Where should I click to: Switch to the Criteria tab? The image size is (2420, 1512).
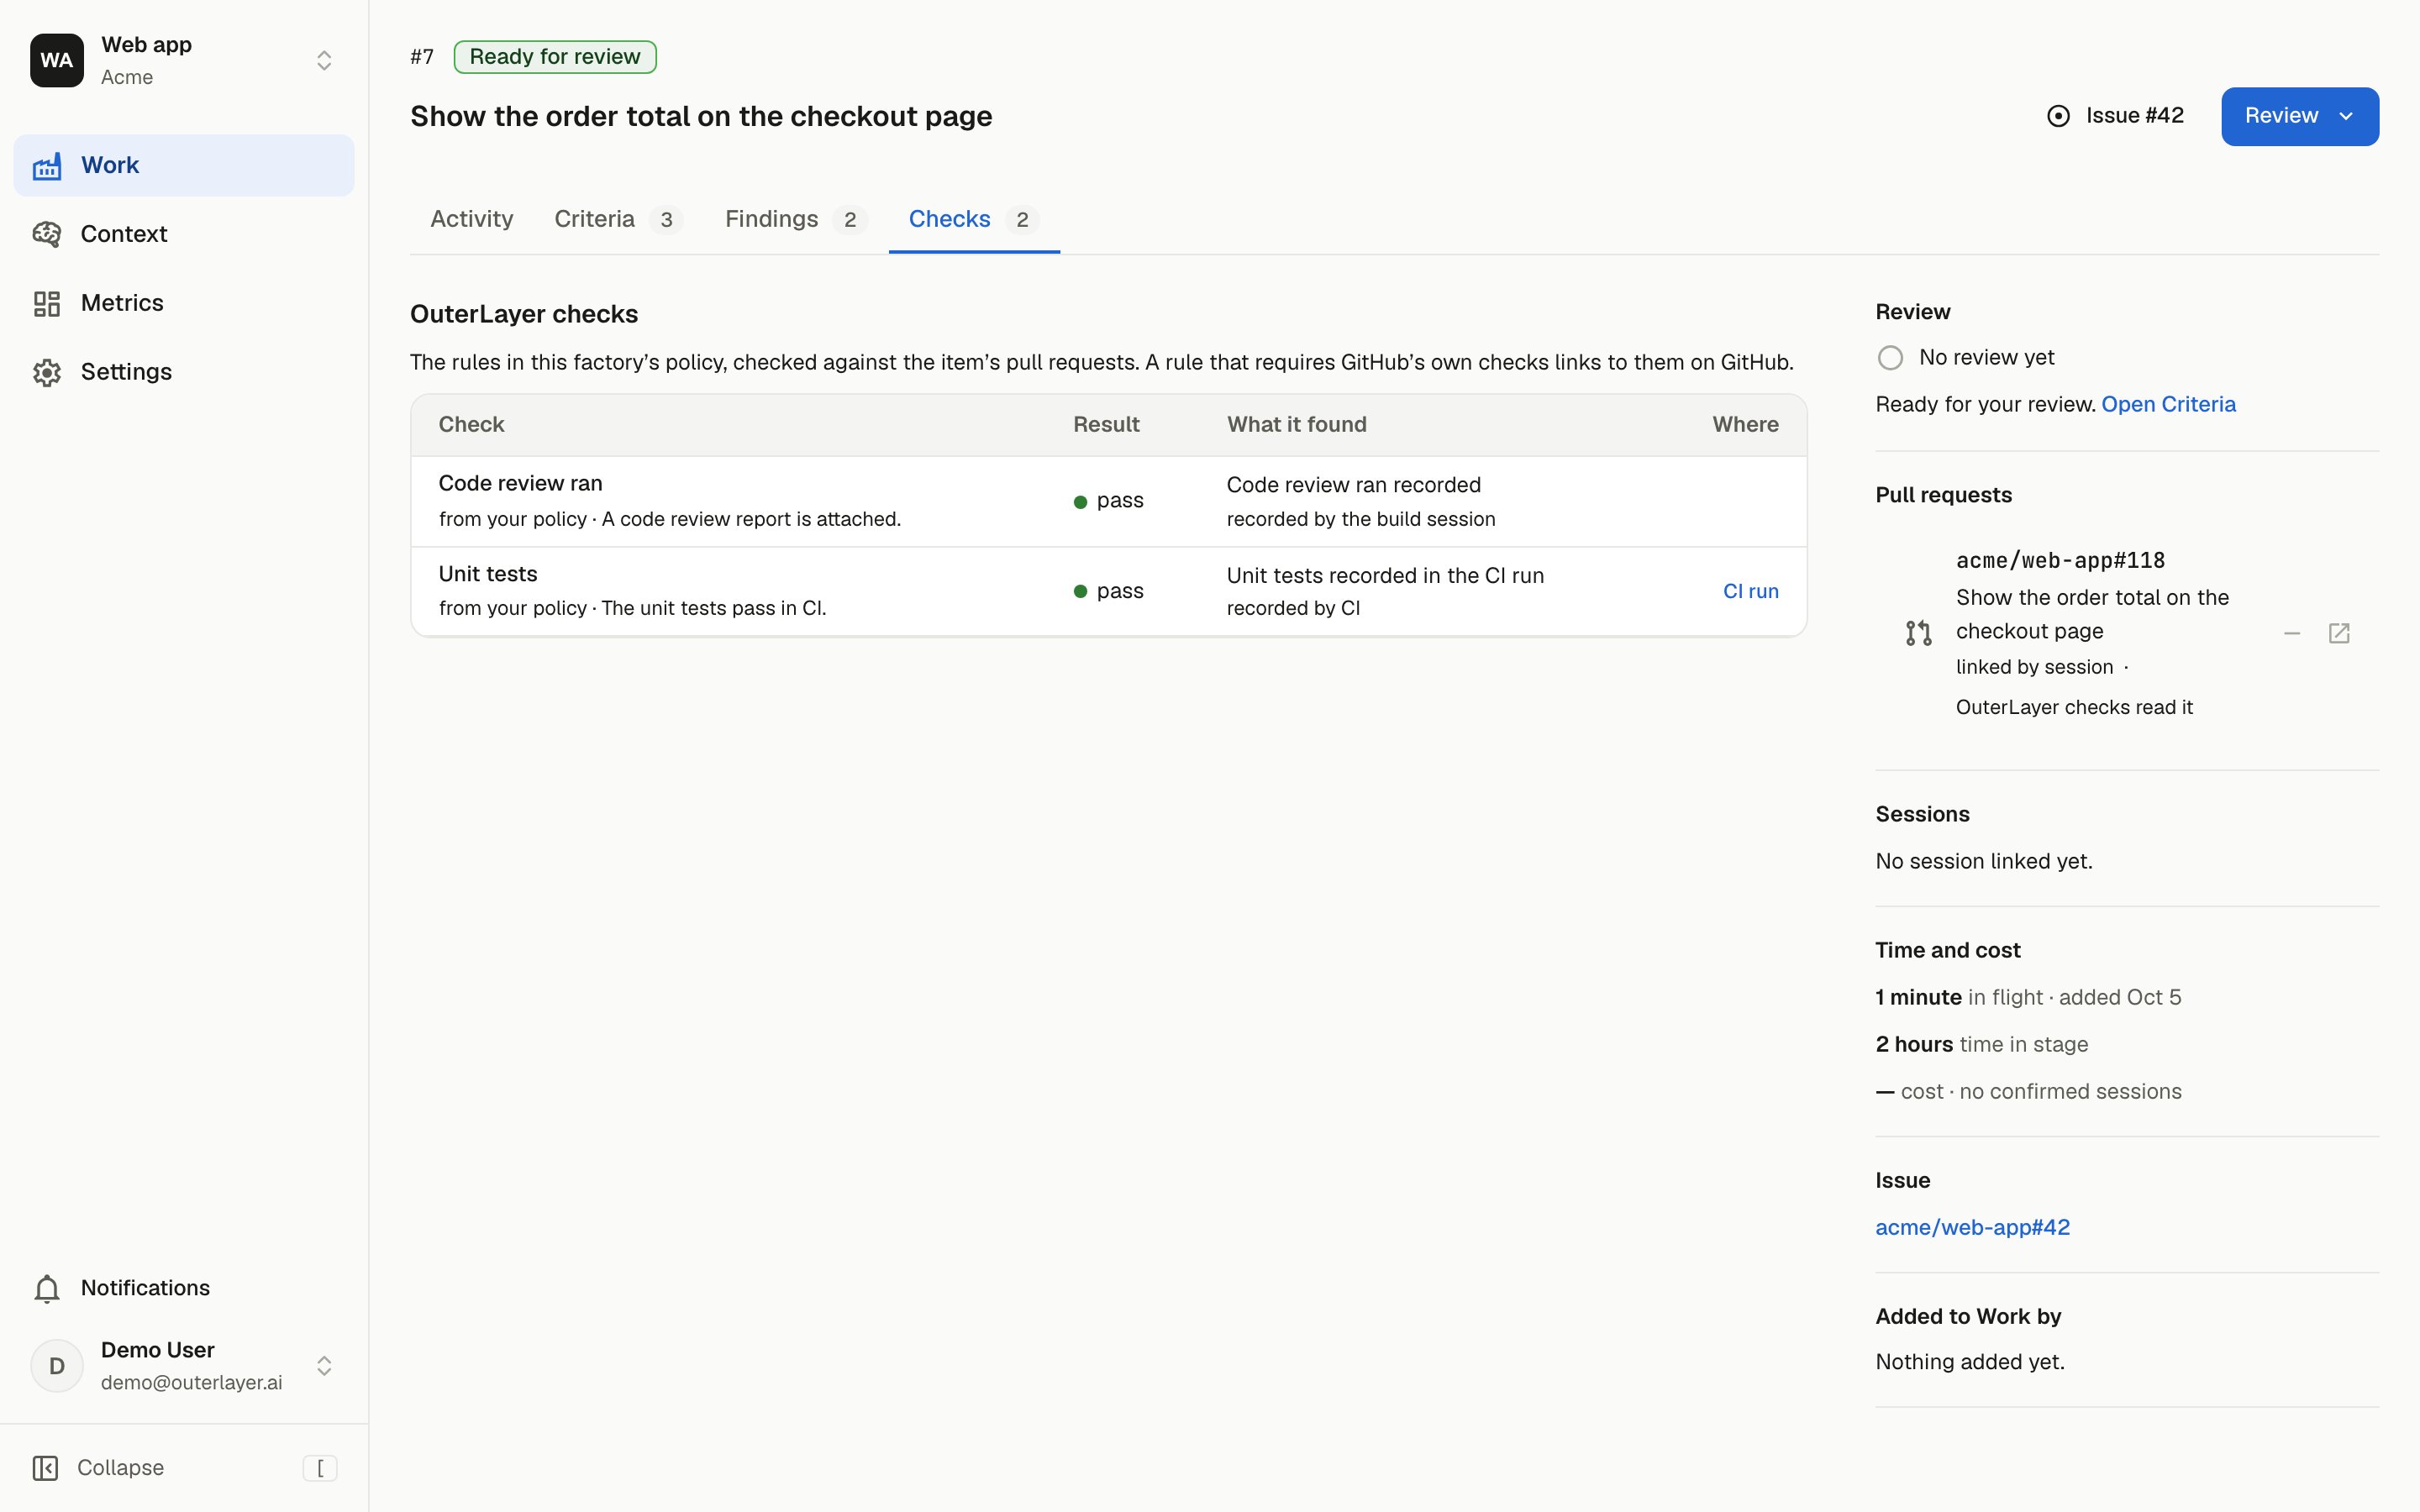coord(618,219)
